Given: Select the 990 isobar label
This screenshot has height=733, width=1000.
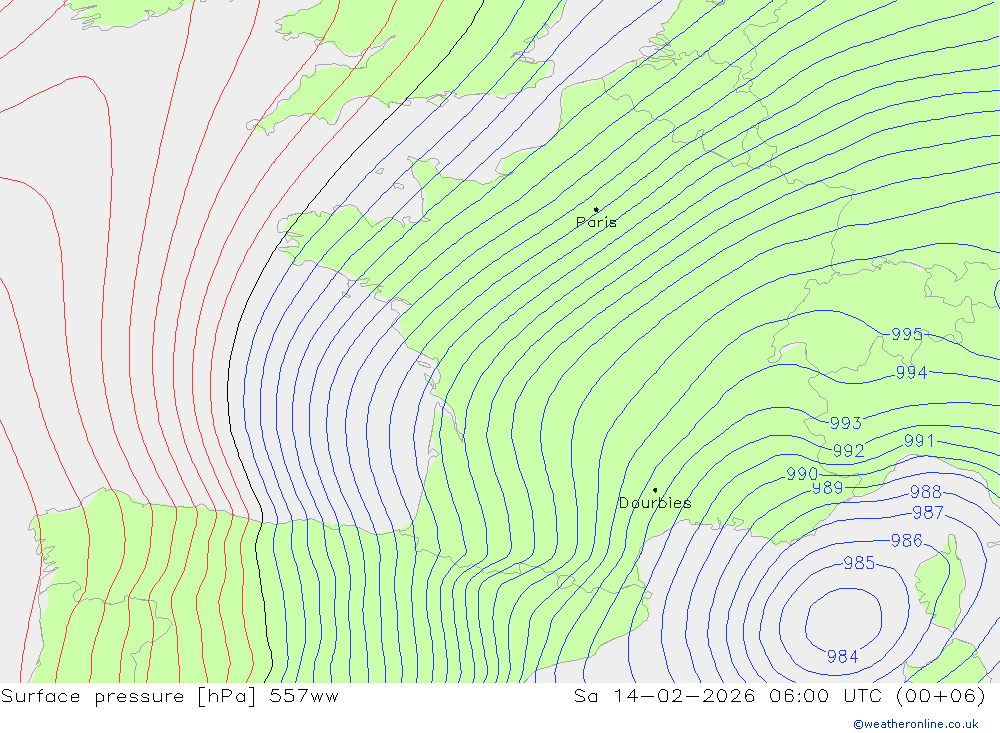Looking at the screenshot, I should click(802, 474).
